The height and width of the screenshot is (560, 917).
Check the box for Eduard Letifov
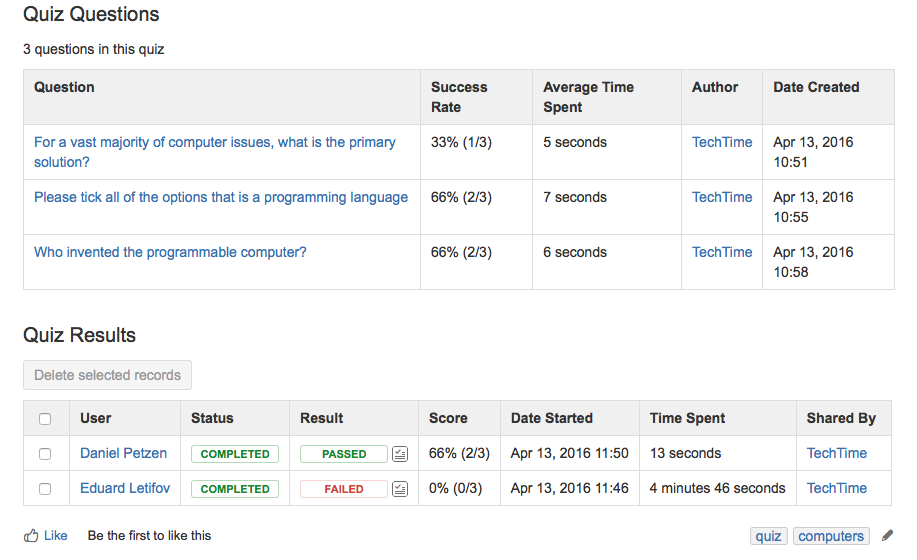coord(44,489)
